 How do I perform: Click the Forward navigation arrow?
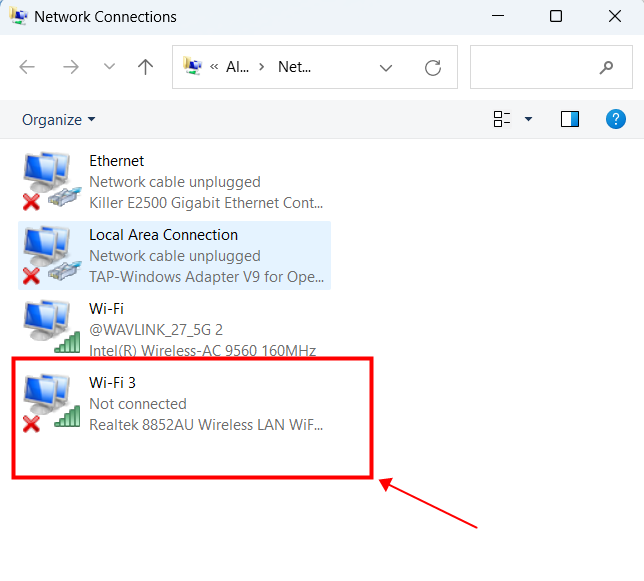(71, 67)
